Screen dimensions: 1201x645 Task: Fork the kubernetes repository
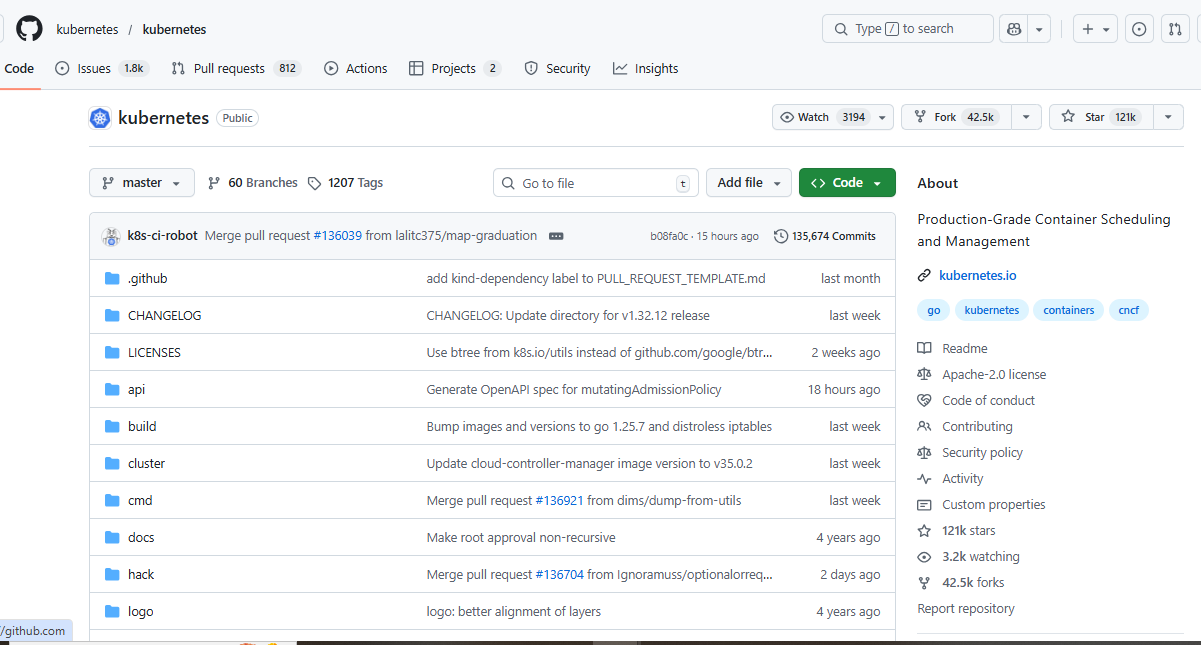955,117
